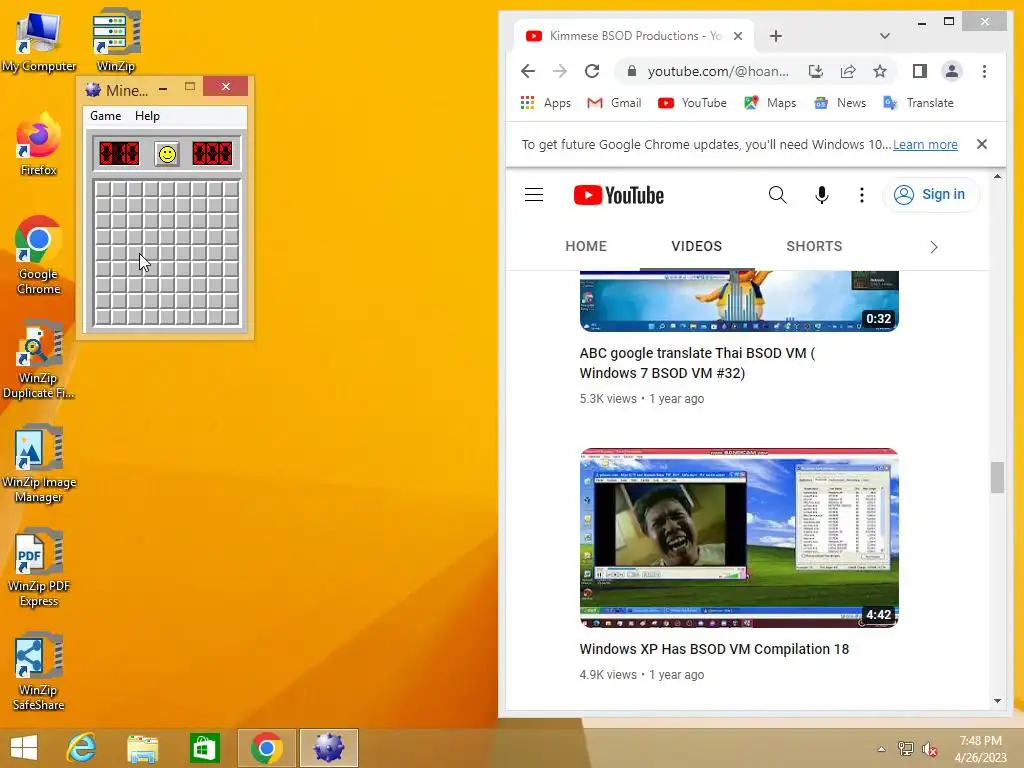Image resolution: width=1024 pixels, height=768 pixels.
Task: Click the network tray icon
Action: 905,749
